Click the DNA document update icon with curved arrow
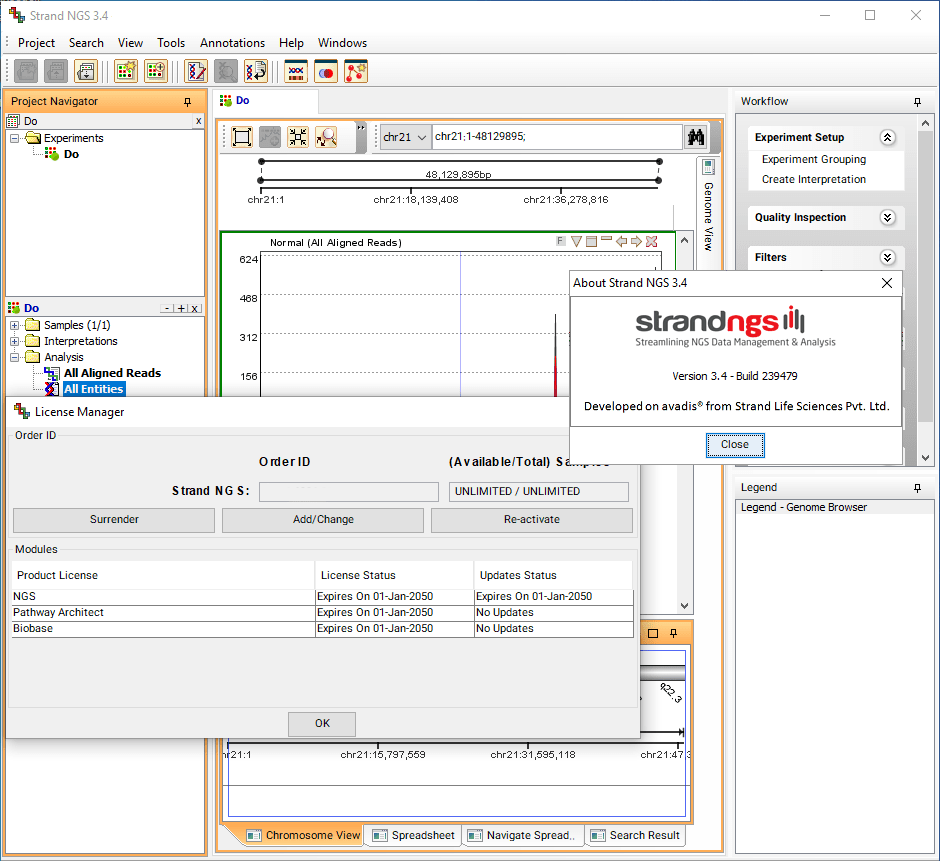This screenshot has height=861, width=940. click(x=256, y=71)
